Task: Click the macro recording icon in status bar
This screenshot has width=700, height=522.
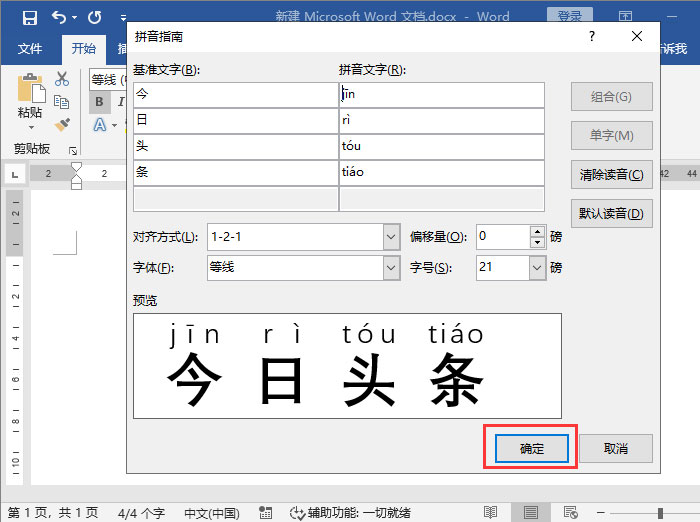Action: pos(265,513)
